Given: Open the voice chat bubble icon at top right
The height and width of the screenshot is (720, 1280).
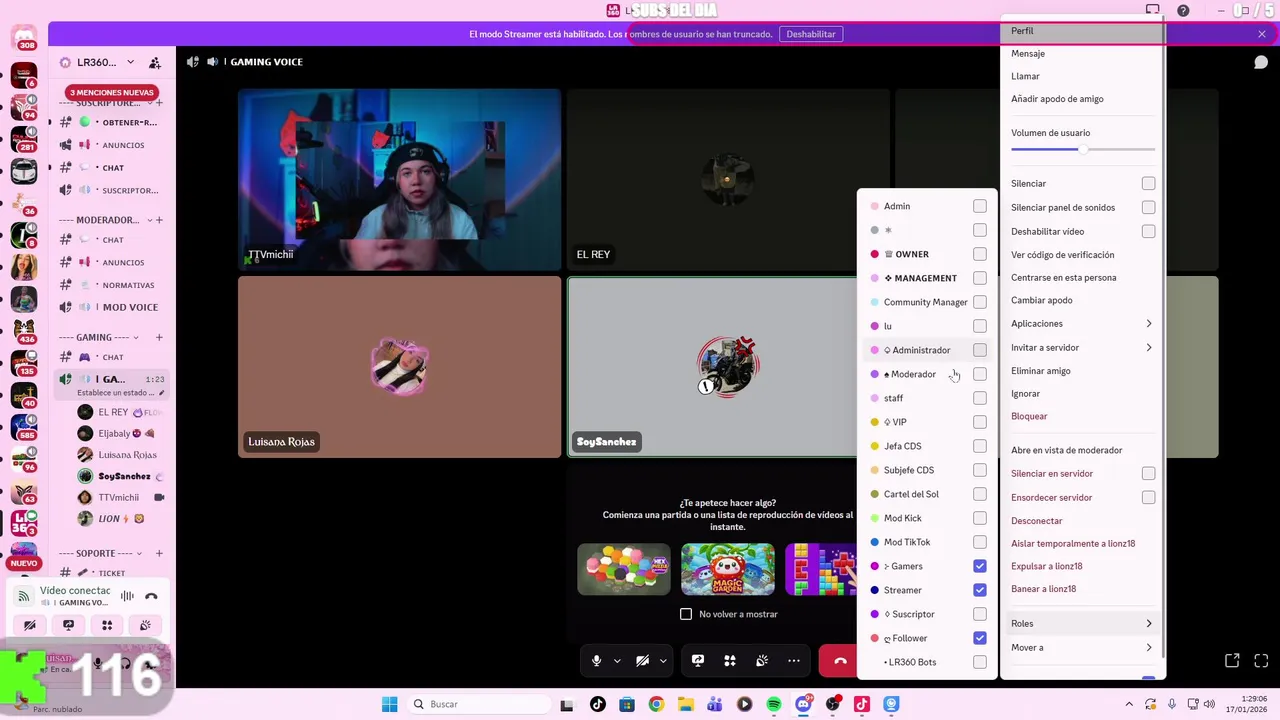Looking at the screenshot, I should (x=1261, y=62).
